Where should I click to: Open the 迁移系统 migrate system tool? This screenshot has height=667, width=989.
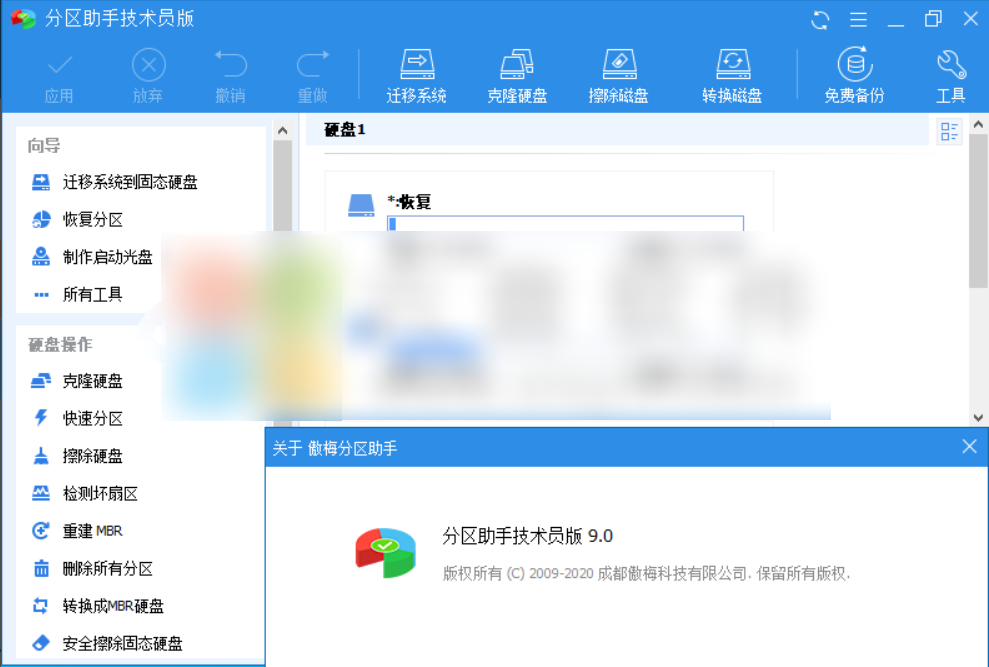(x=416, y=76)
